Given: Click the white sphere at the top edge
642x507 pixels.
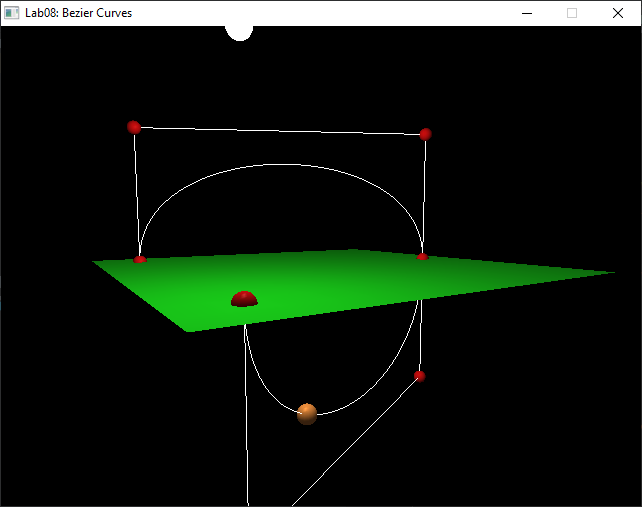Looking at the screenshot, I should 239,32.
